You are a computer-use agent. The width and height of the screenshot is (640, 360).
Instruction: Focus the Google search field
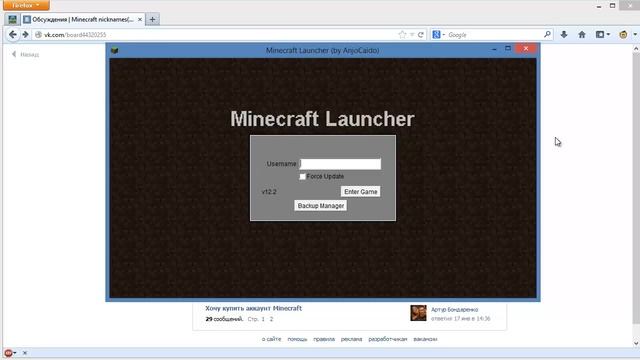pos(494,35)
